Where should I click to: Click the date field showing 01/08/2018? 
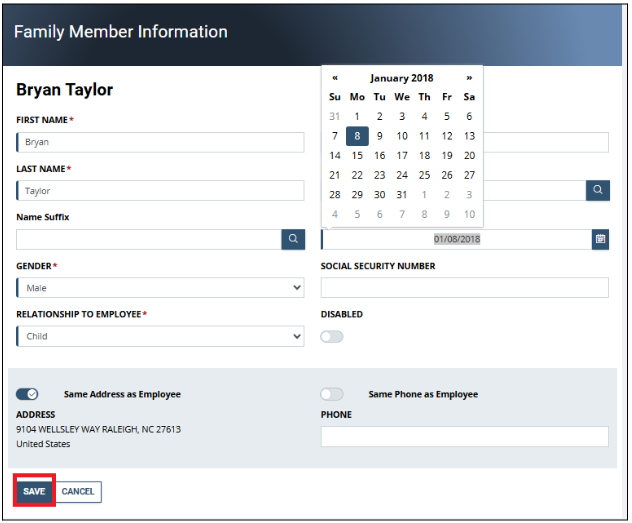coord(456,239)
